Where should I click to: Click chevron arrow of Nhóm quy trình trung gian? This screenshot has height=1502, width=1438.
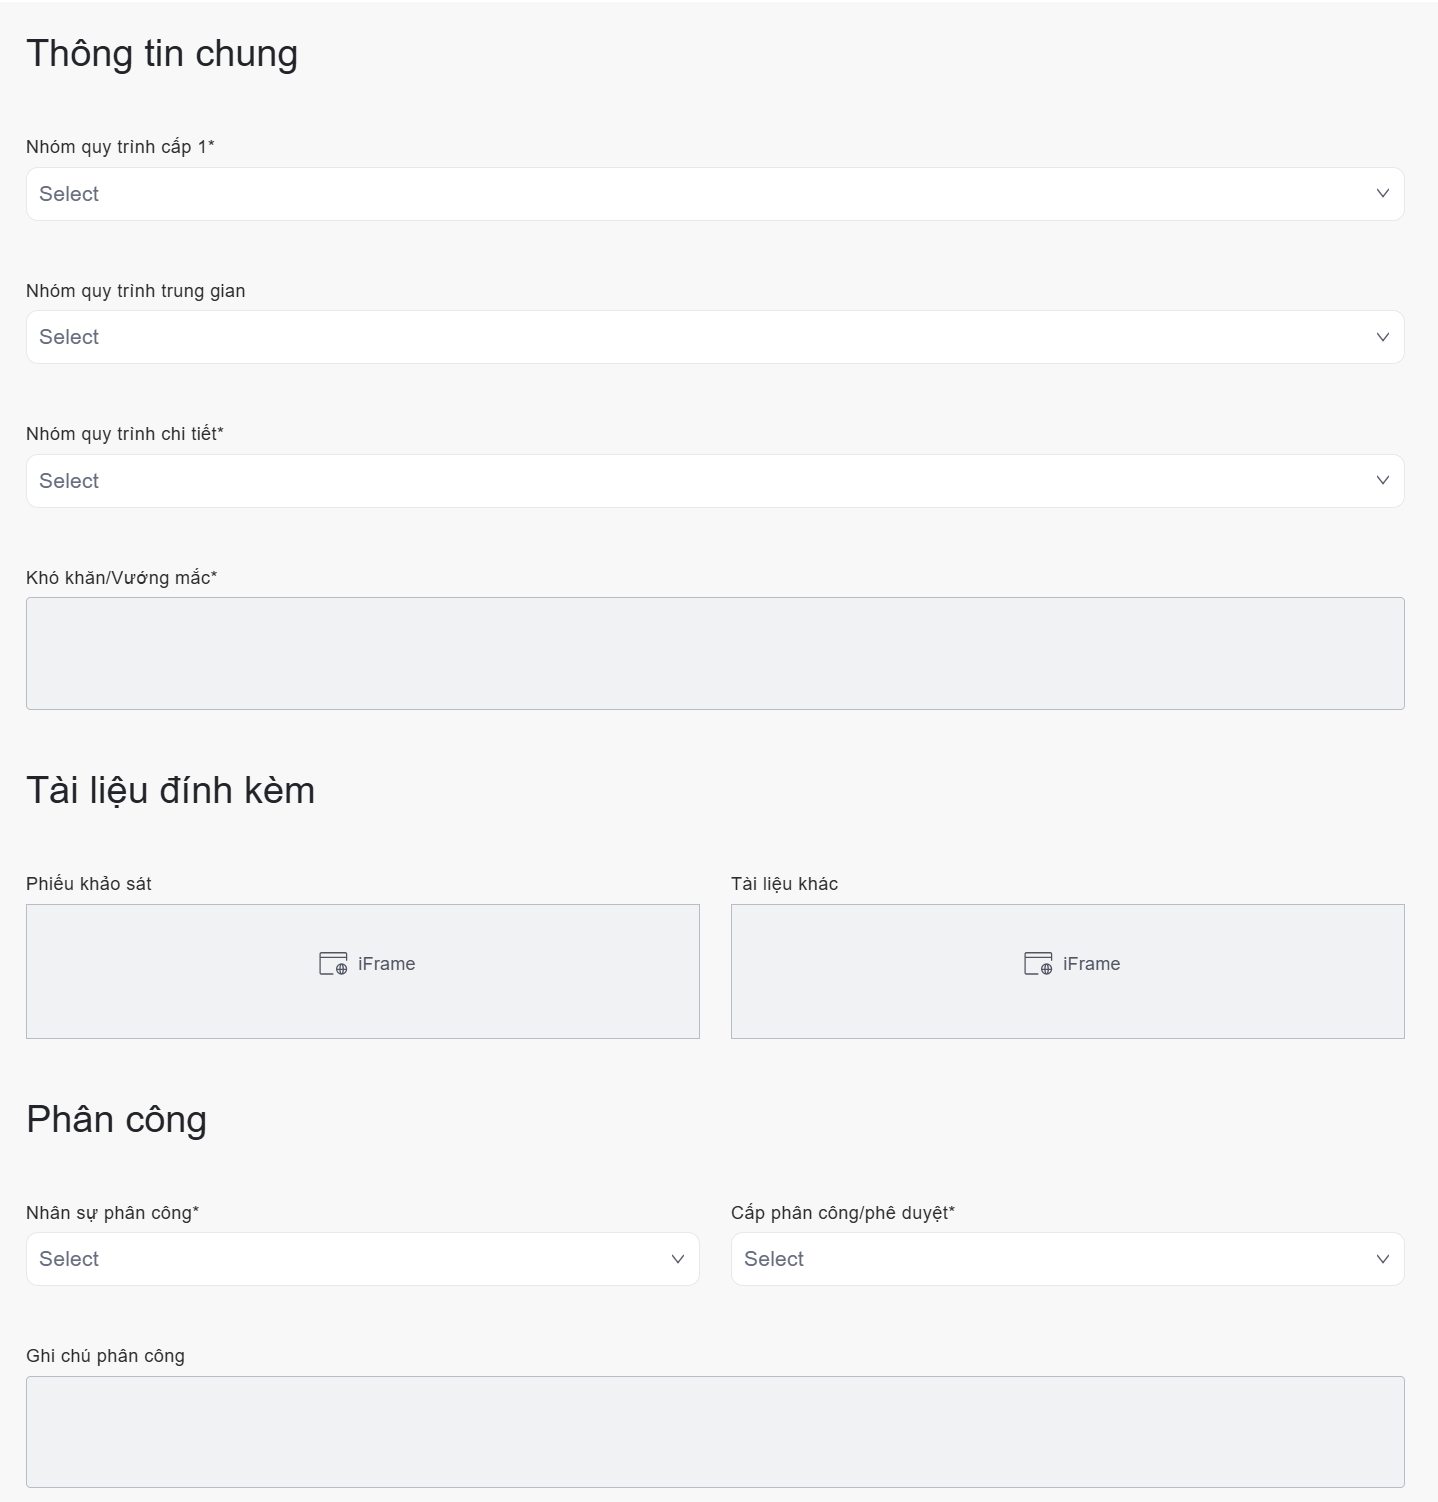[1382, 337]
